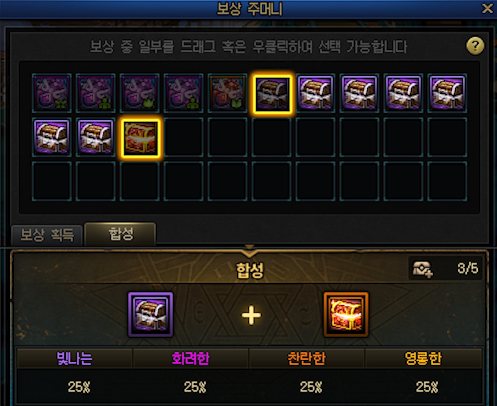
Task: Click the pouch expansion icon beside 3/5
Action: [x=422, y=268]
